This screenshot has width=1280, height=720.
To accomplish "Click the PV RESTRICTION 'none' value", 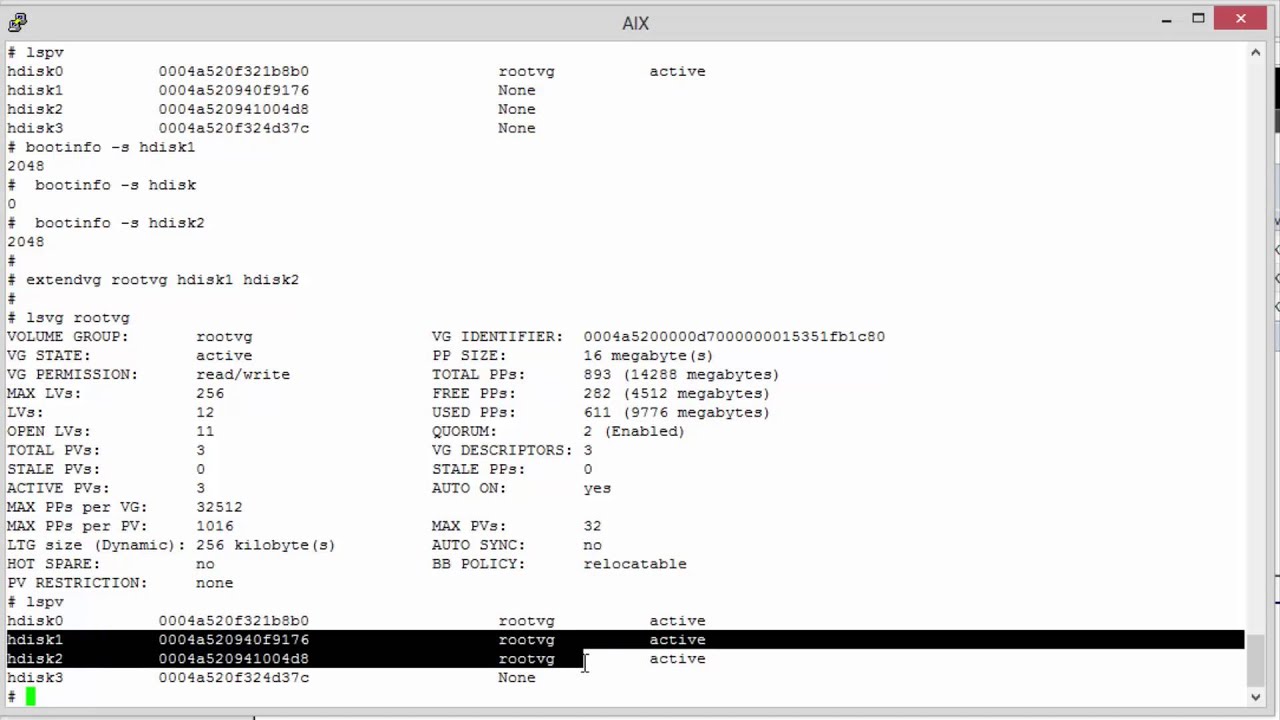I will [214, 583].
